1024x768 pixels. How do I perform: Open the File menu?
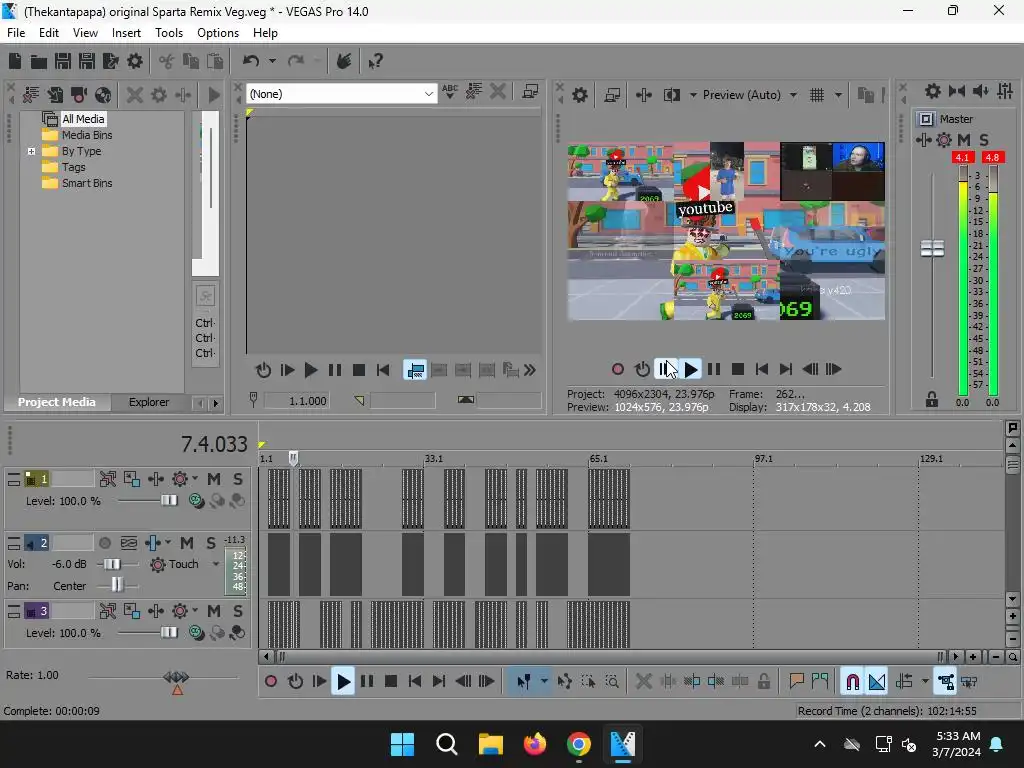point(16,33)
